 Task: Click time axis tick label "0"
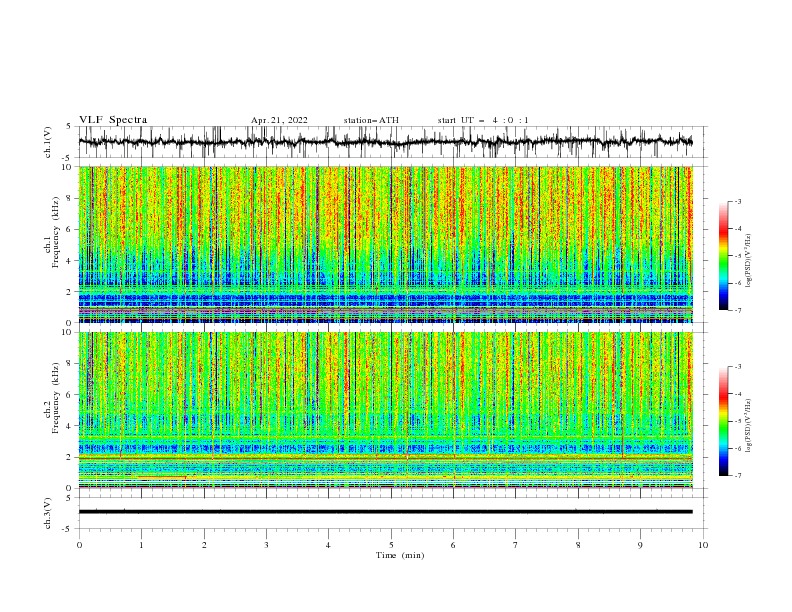(x=79, y=545)
